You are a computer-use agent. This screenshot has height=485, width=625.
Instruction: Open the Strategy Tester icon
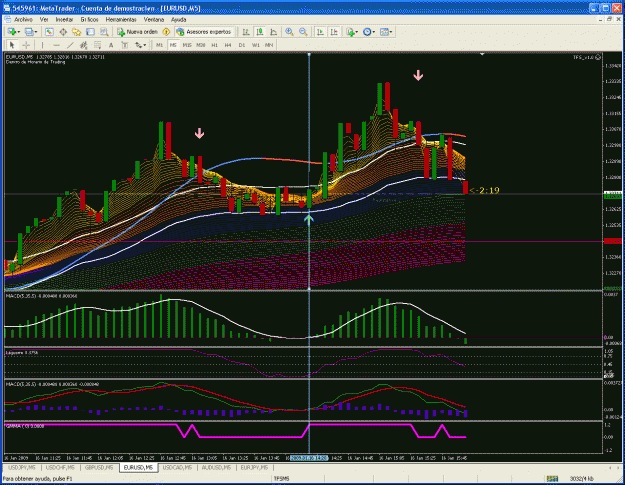[x=104, y=32]
